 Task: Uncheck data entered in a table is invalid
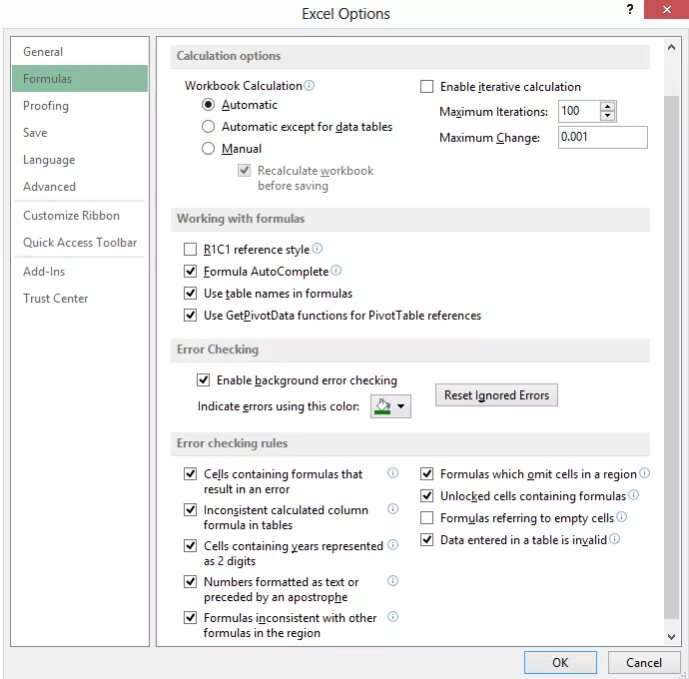[427, 540]
